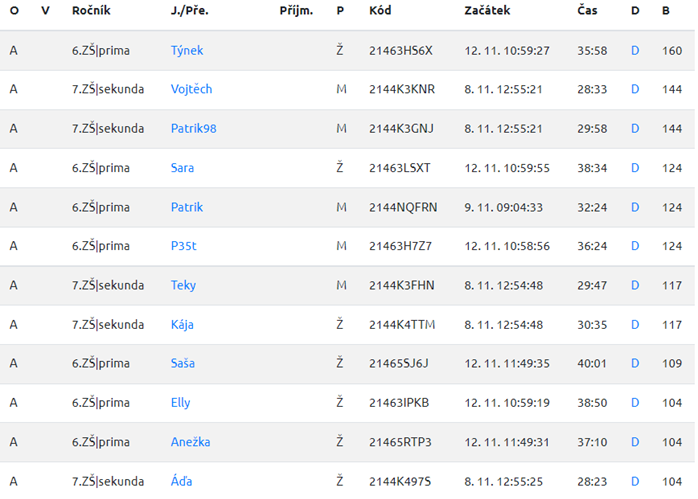Image resolution: width=698 pixels, height=499 pixels.
Task: Click the Kája name link
Action: click(183, 325)
